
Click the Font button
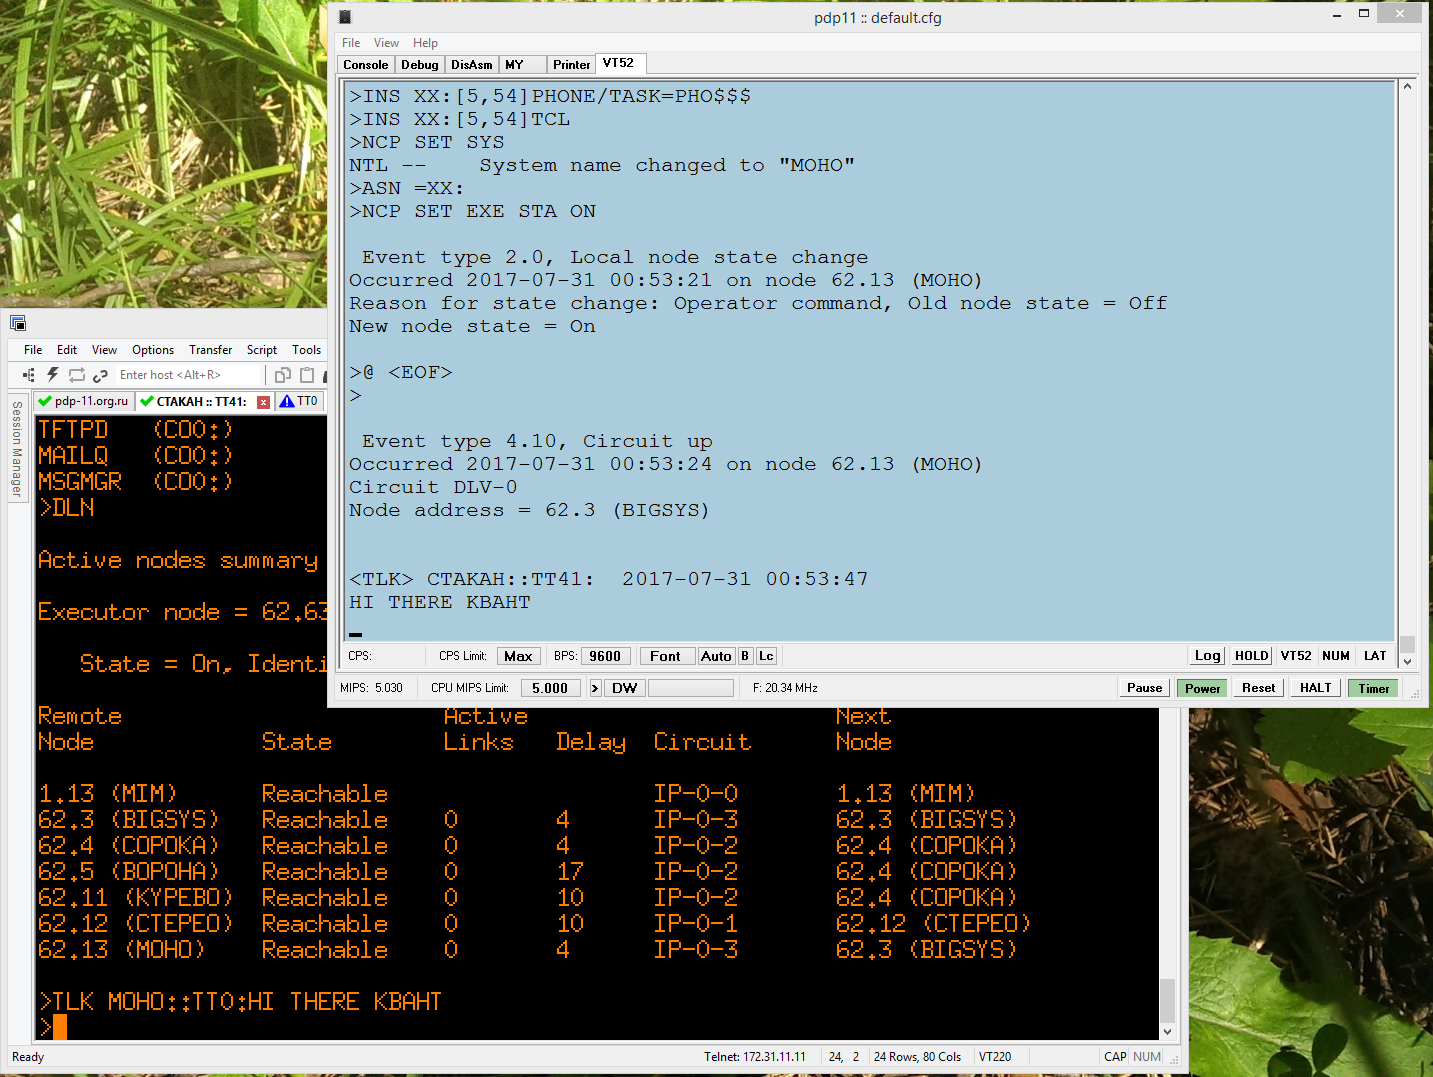point(665,656)
